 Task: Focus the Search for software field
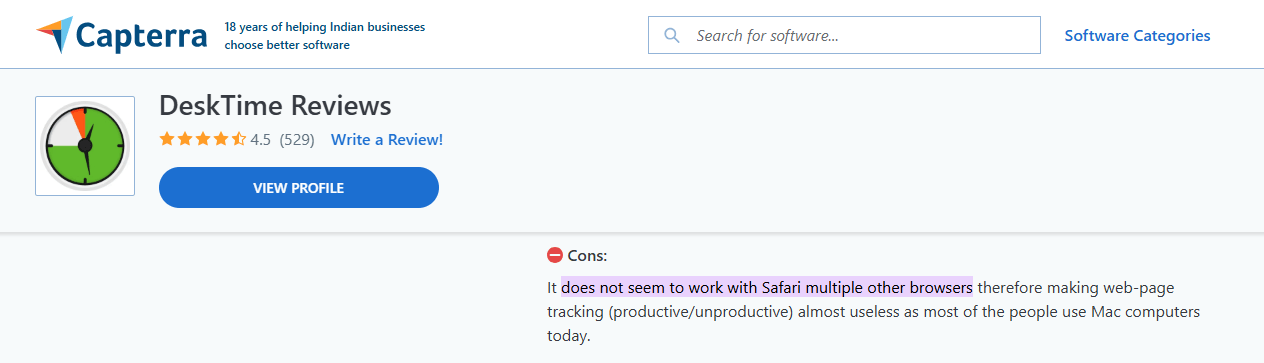[844, 35]
